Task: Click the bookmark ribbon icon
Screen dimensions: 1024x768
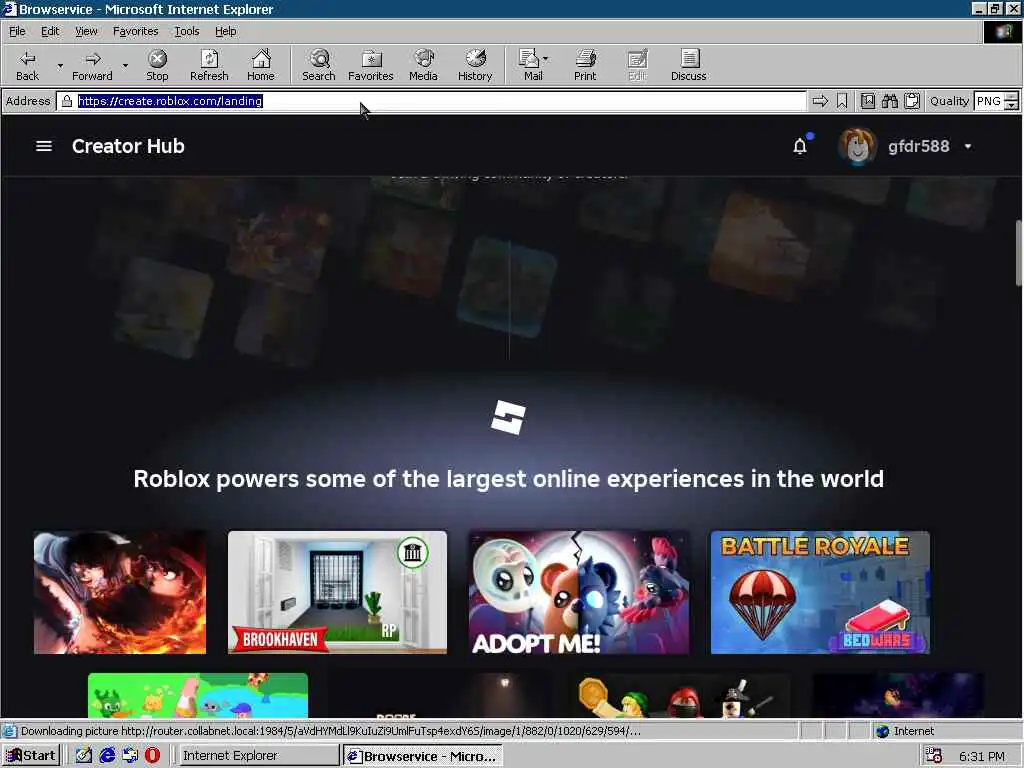Action: [x=842, y=101]
